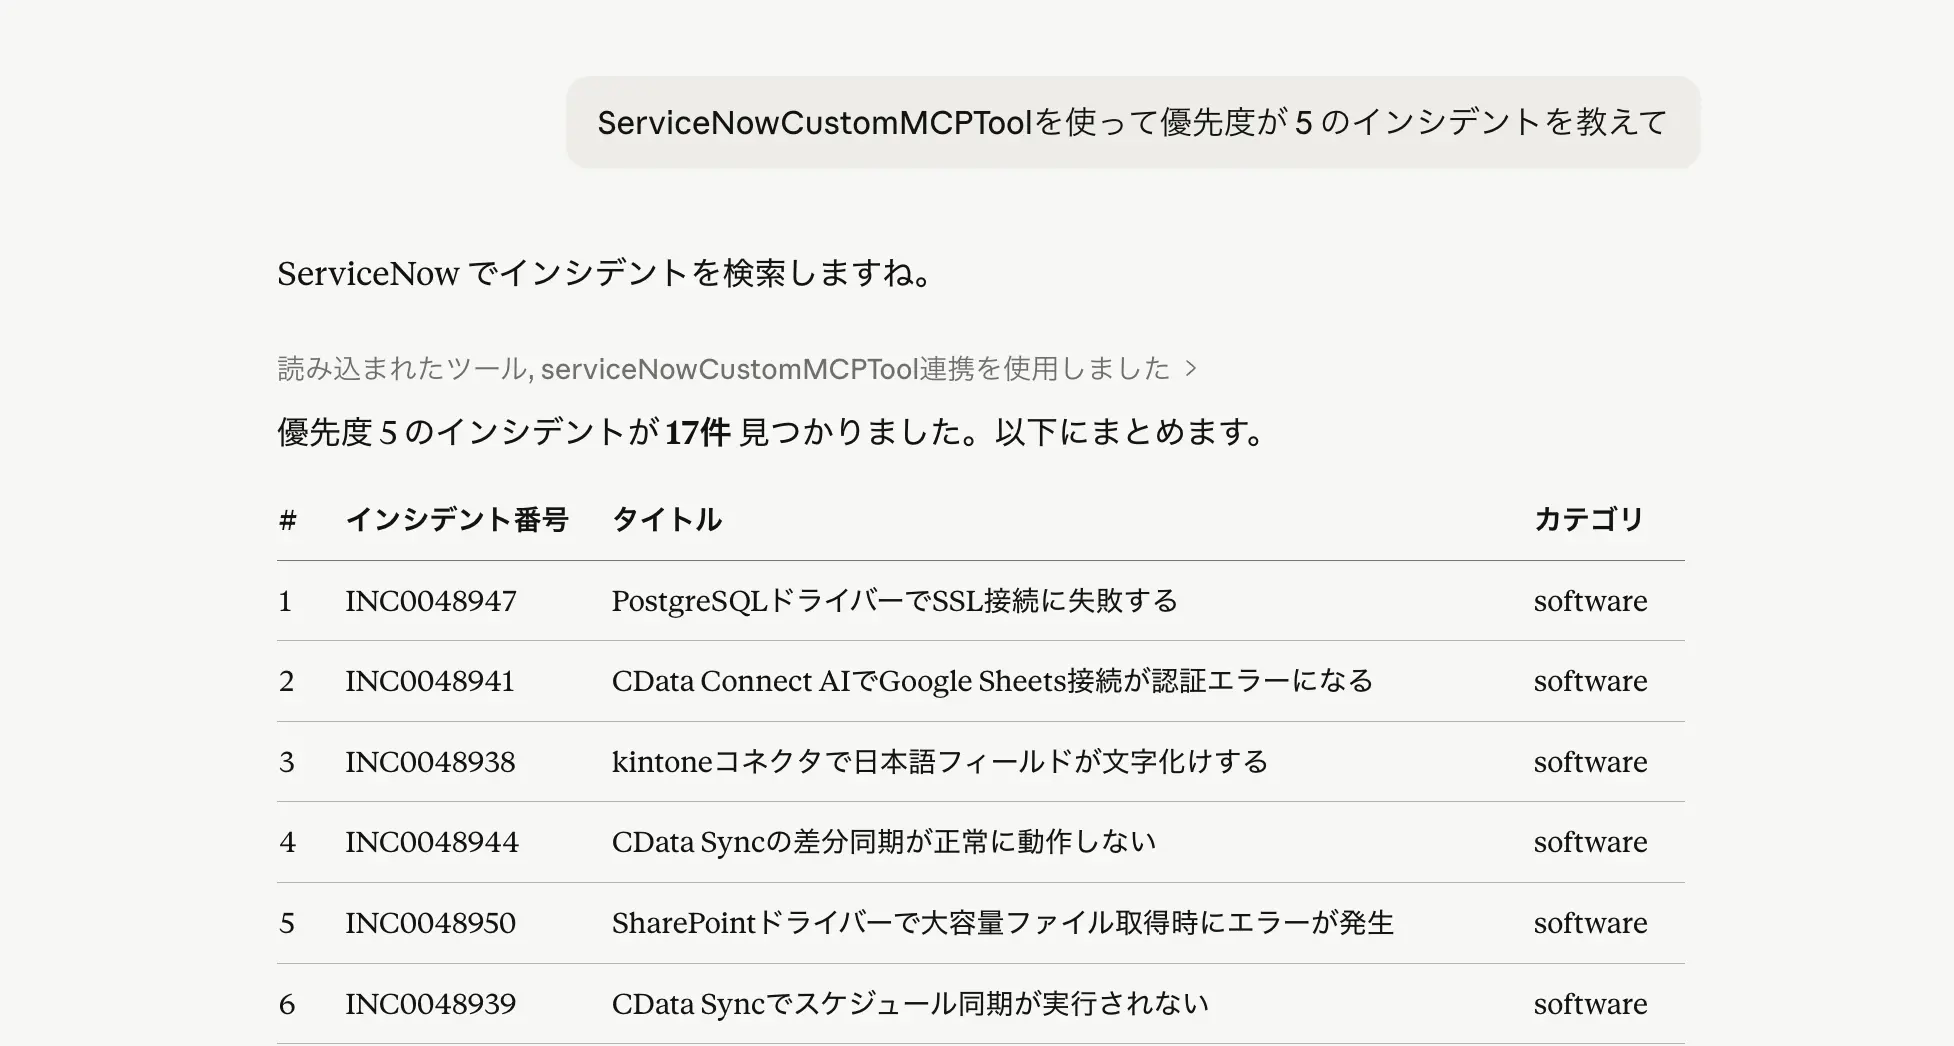The height and width of the screenshot is (1046, 1954).
Task: Select incident INC0048938 kintone mojibake row
Action: (430, 761)
